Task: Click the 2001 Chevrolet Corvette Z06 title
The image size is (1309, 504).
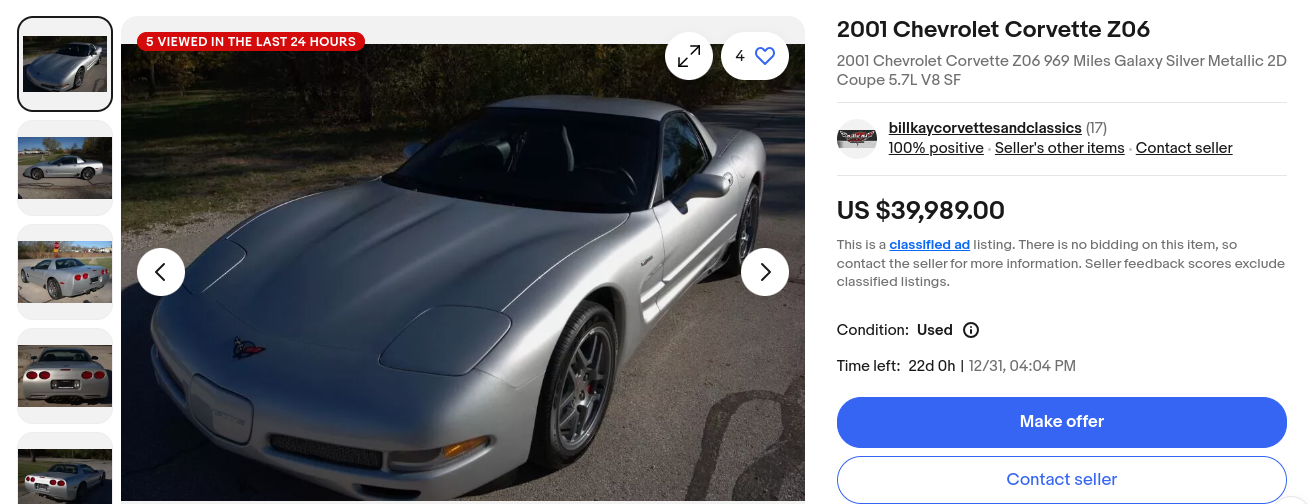Action: point(993,29)
